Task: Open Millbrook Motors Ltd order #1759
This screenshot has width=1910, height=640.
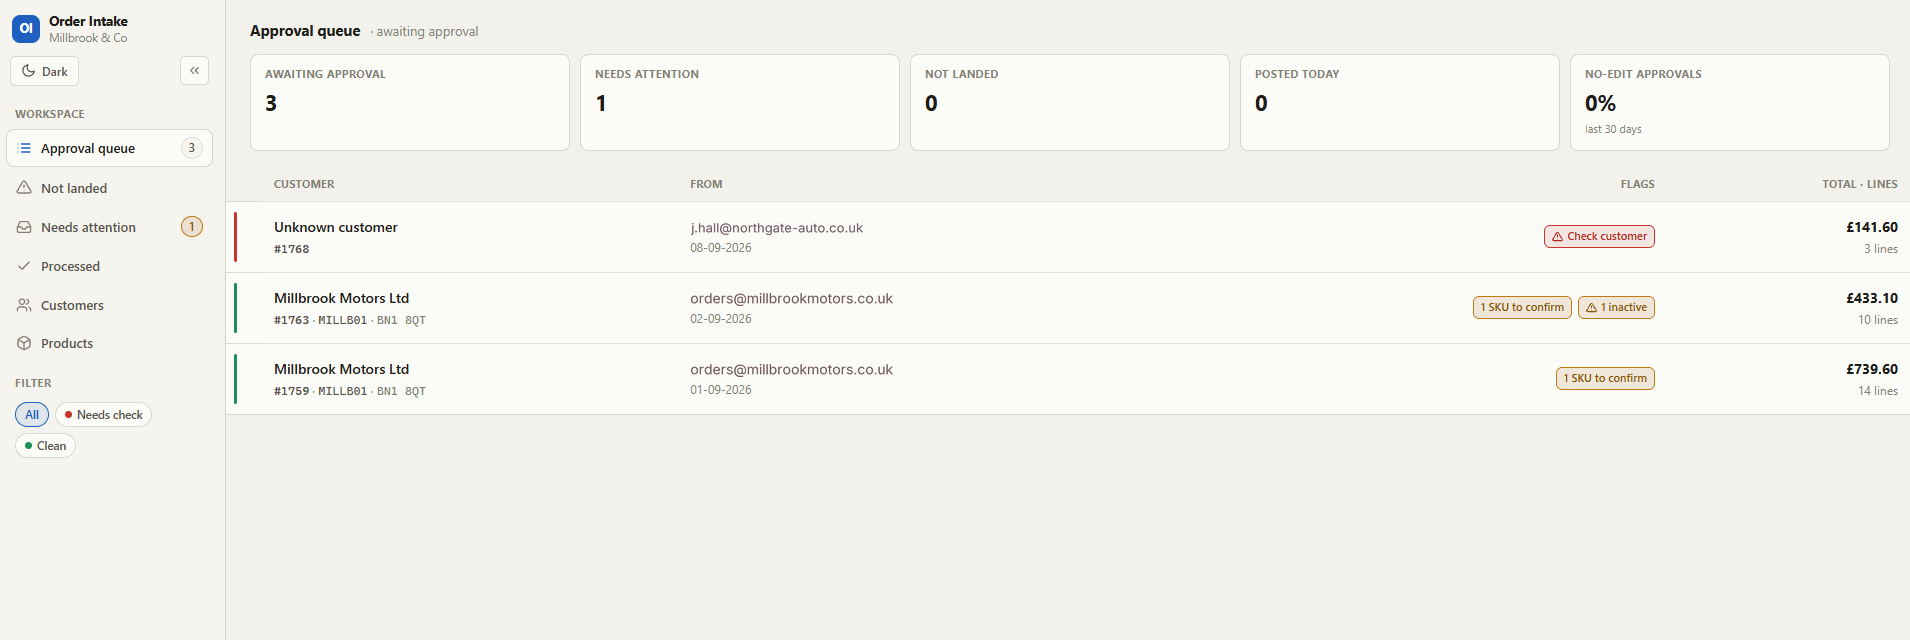Action: point(1068,379)
